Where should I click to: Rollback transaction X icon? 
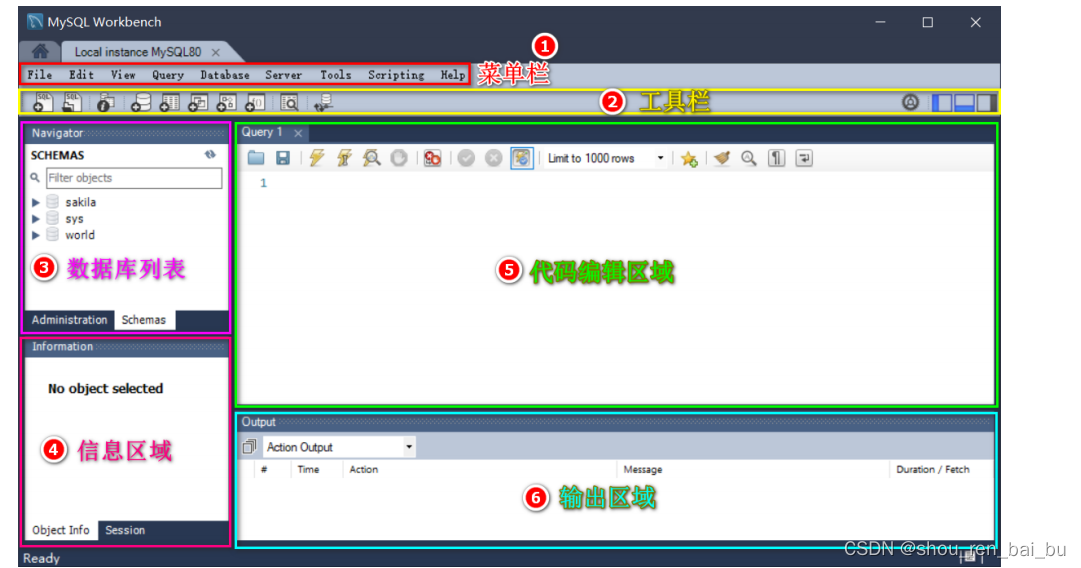point(494,158)
